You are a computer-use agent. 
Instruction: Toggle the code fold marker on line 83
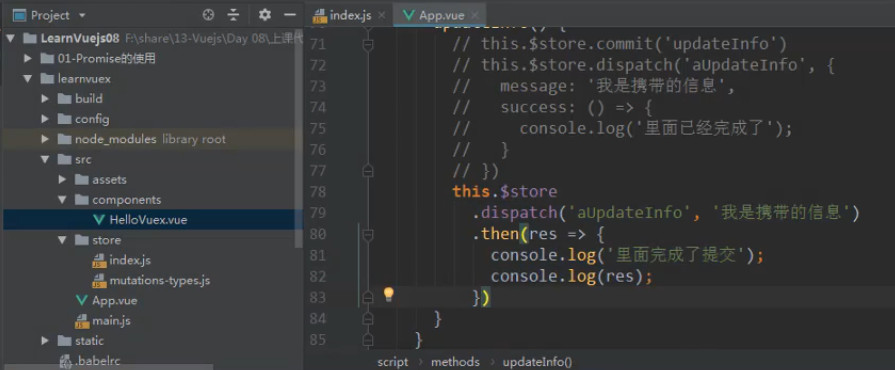[x=368, y=297]
